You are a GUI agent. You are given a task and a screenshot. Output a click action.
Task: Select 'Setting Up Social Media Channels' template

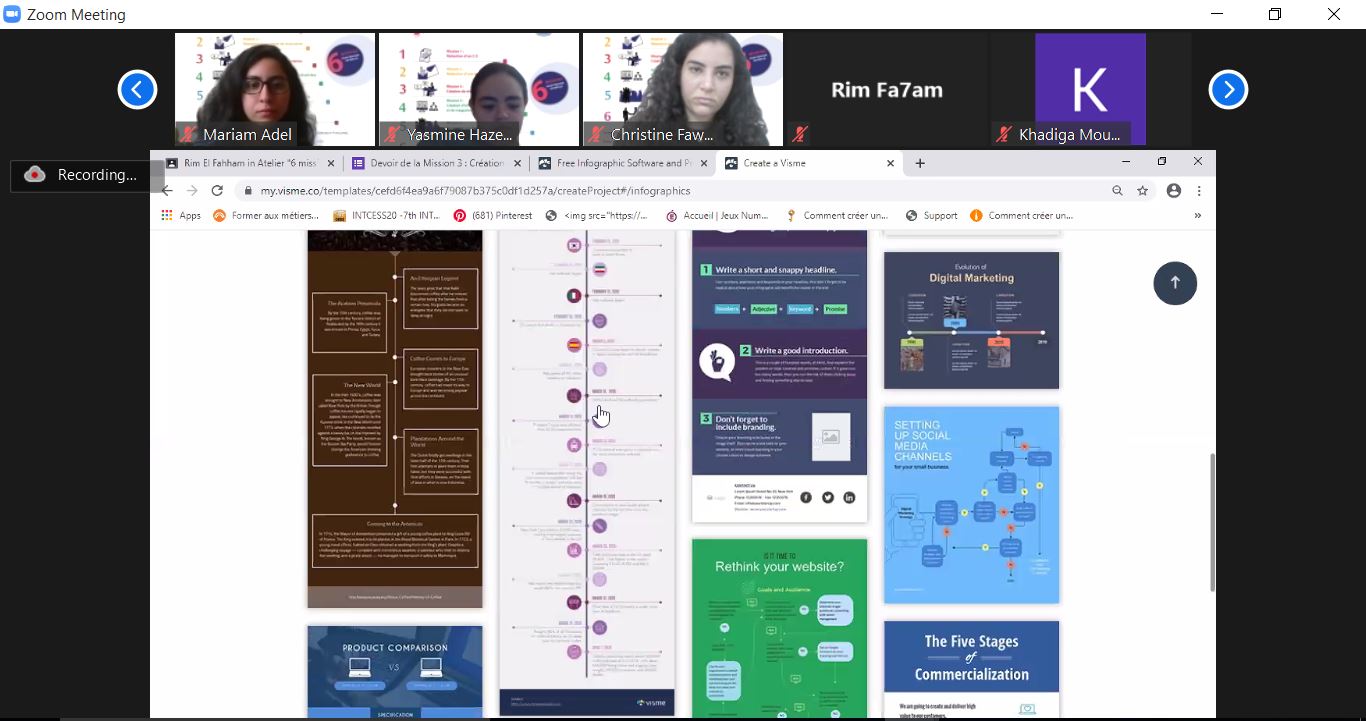click(971, 505)
